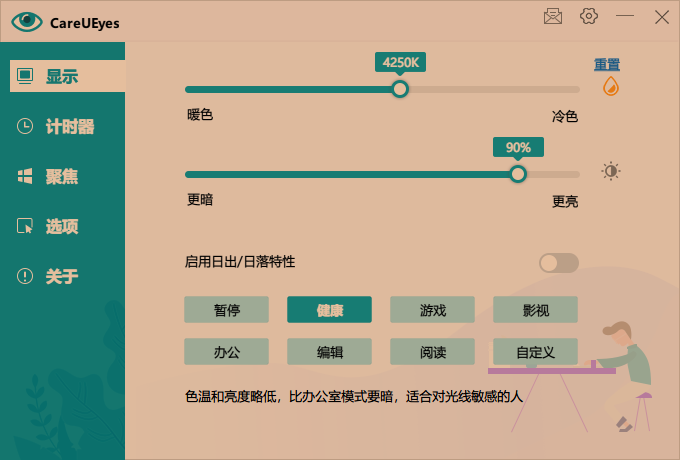Open settings gear icon in title bar
The width and height of the screenshot is (680, 460).
pyautogui.click(x=589, y=16)
